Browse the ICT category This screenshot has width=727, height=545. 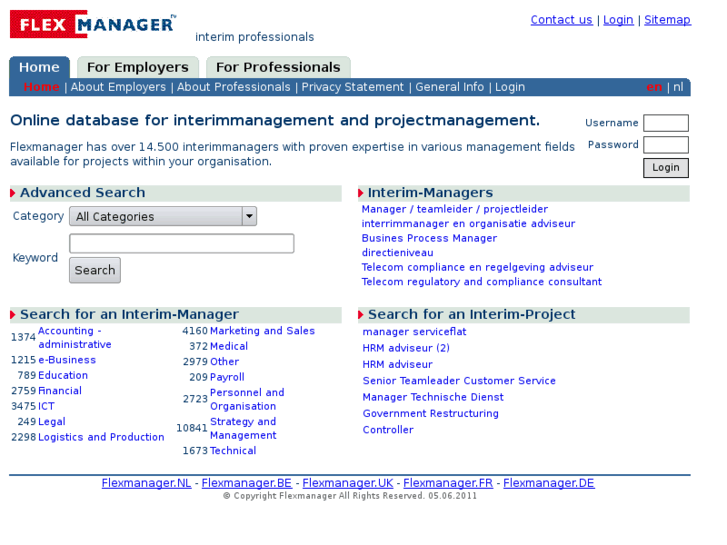click(46, 406)
